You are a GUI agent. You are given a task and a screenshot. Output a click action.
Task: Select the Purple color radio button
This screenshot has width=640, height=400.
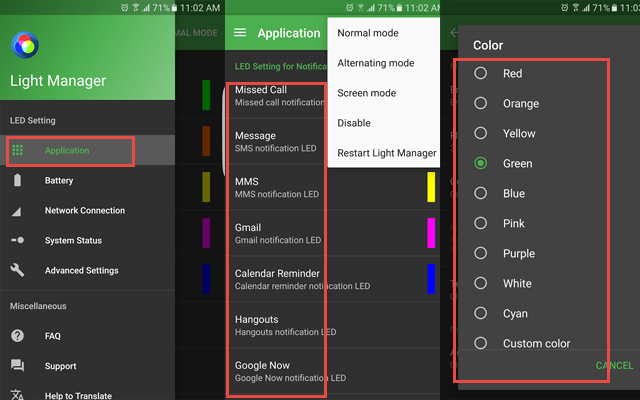(x=480, y=253)
